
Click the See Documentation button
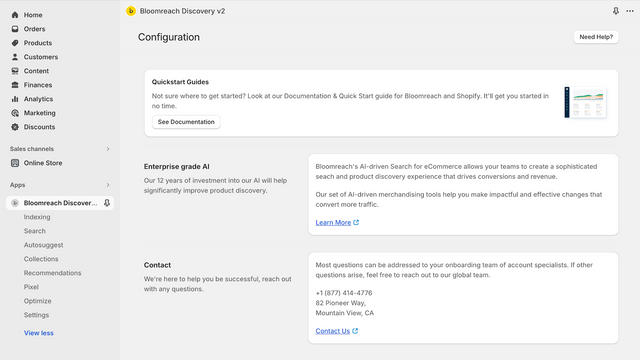click(186, 122)
